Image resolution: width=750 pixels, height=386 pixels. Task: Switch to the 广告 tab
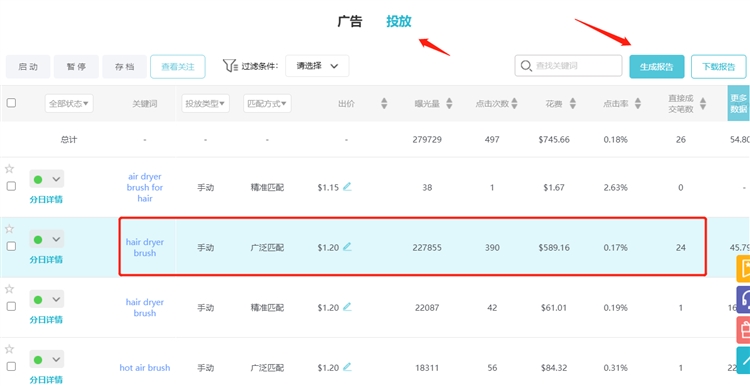(x=350, y=22)
